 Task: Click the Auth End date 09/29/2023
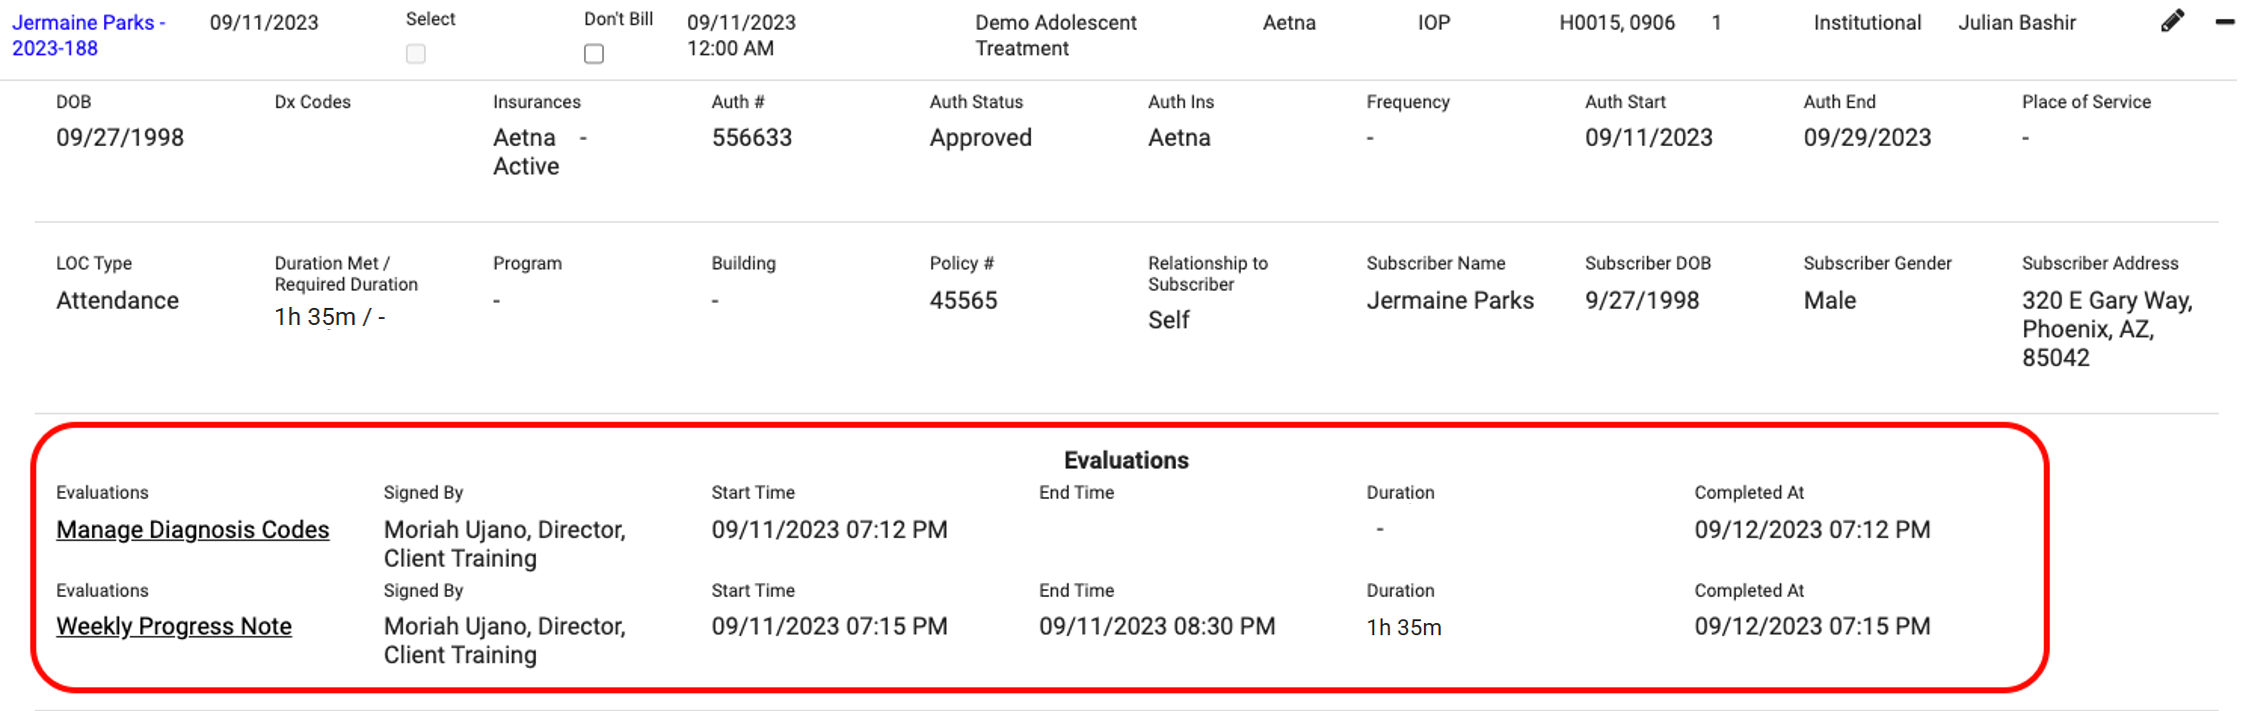1867,138
